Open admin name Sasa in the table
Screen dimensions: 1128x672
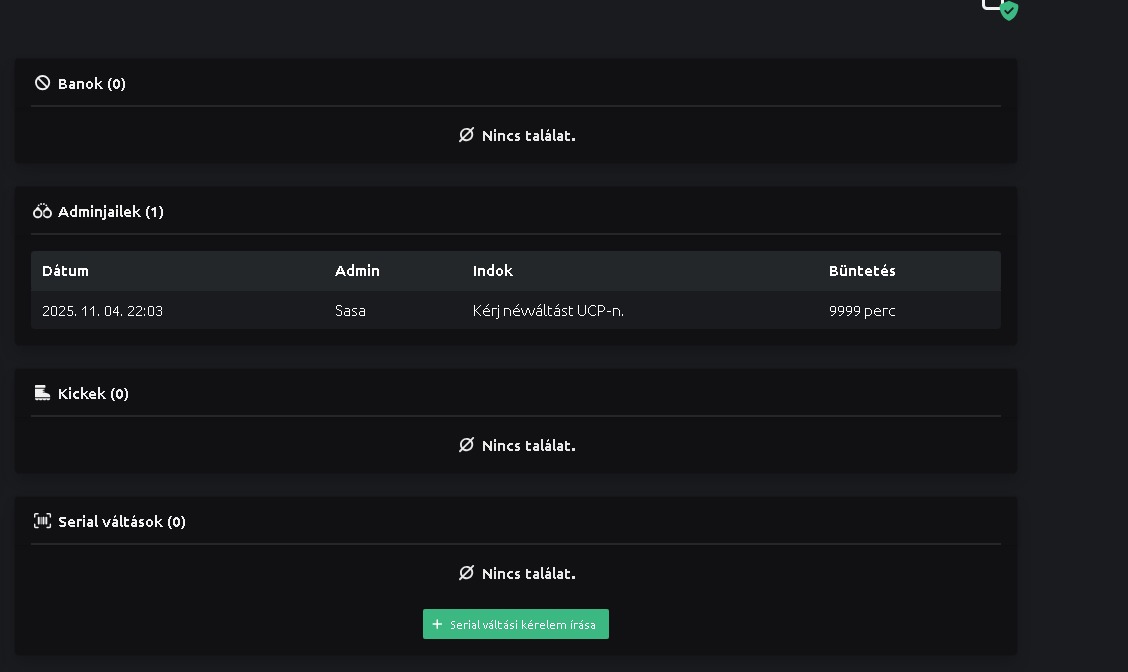350,311
